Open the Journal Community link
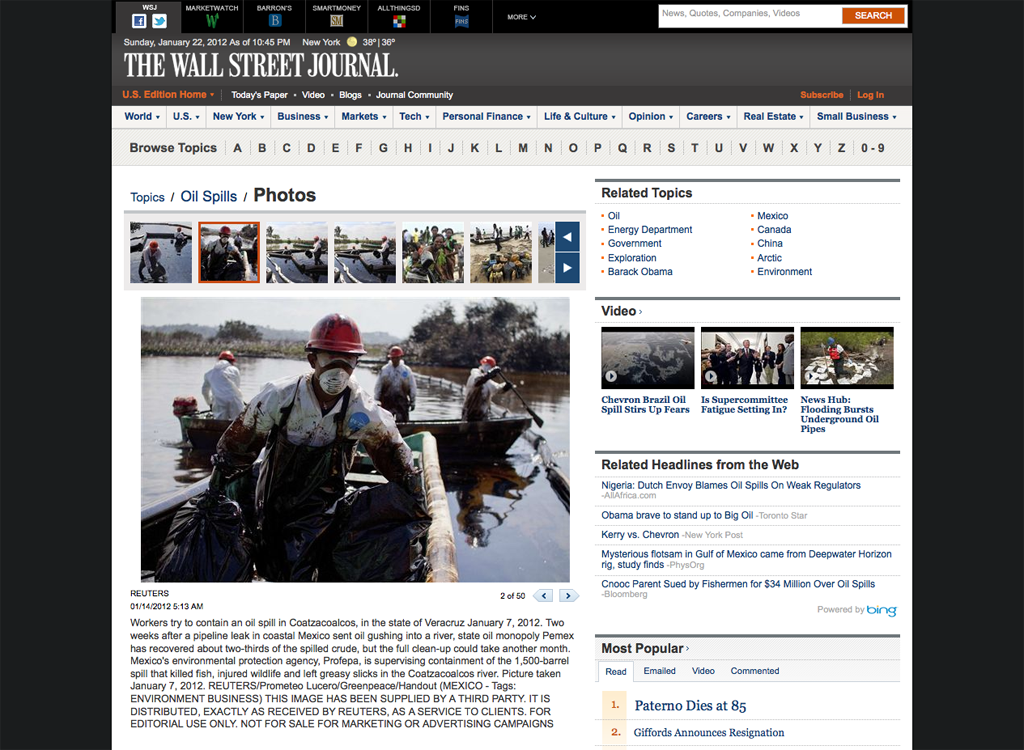Image resolution: width=1024 pixels, height=750 pixels. (x=414, y=95)
